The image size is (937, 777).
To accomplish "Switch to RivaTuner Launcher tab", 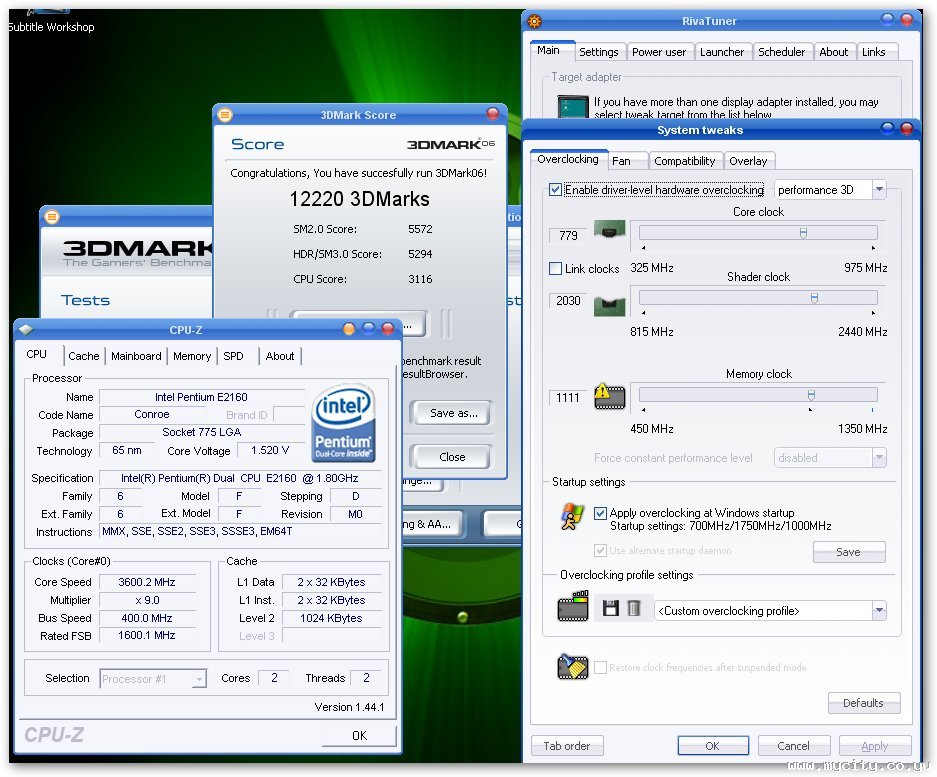I will pyautogui.click(x=722, y=52).
